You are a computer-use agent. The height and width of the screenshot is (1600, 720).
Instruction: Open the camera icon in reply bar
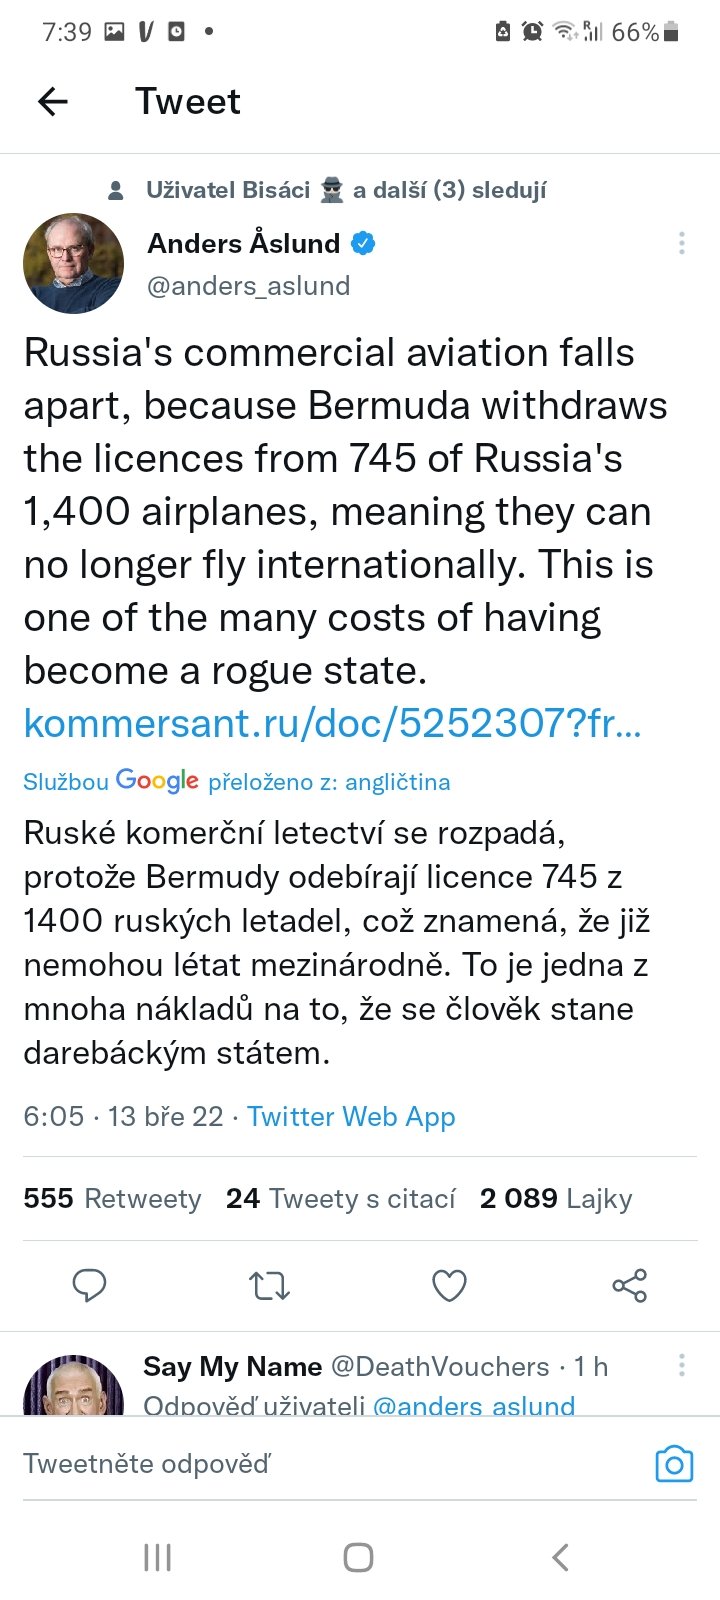click(x=673, y=1464)
